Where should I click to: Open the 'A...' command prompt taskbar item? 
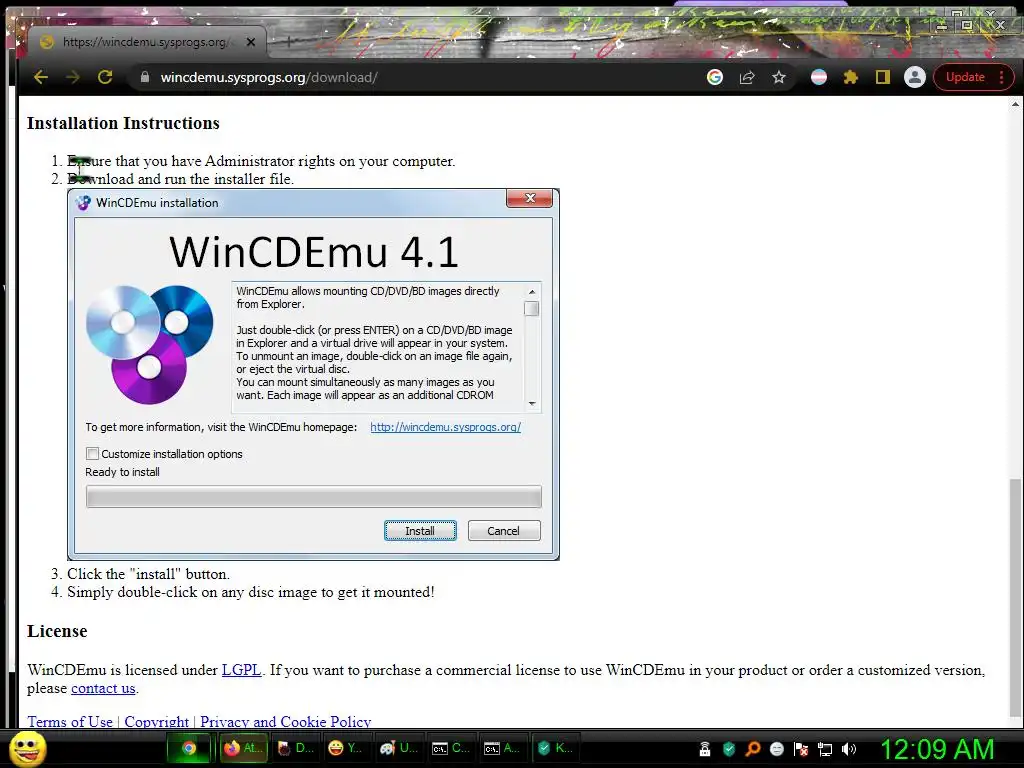pyautogui.click(x=503, y=748)
